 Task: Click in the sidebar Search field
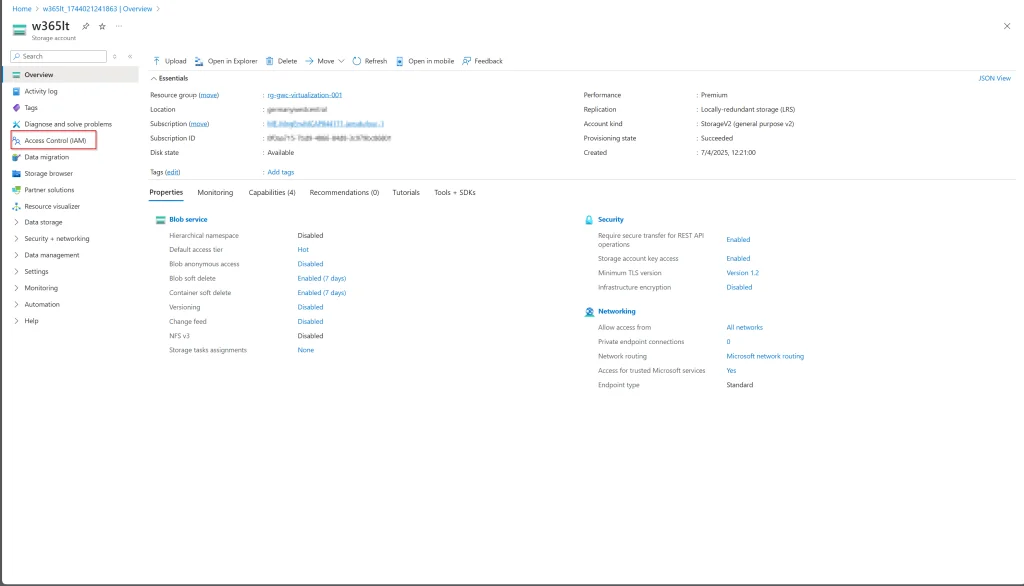click(x=58, y=56)
